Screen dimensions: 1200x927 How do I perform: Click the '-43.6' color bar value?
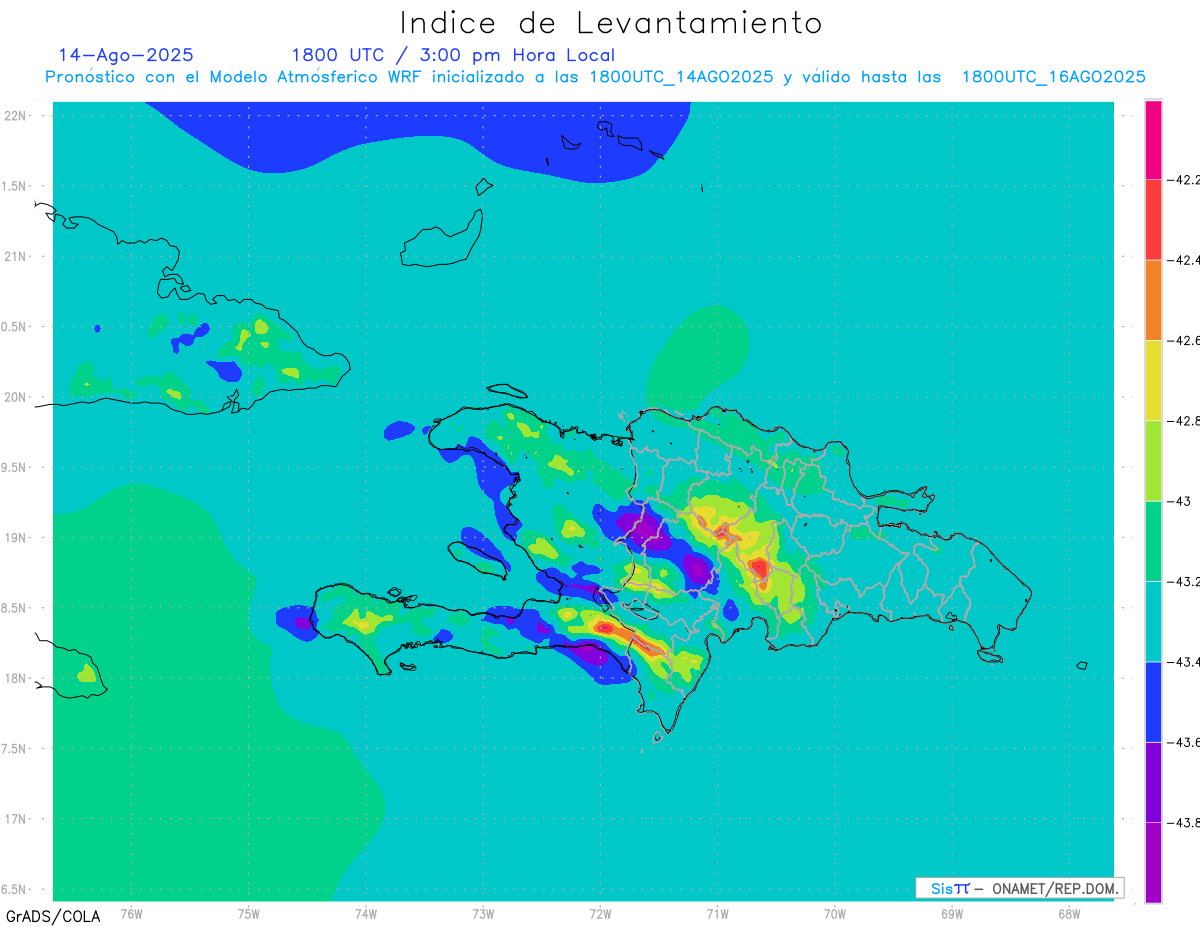click(x=1185, y=742)
